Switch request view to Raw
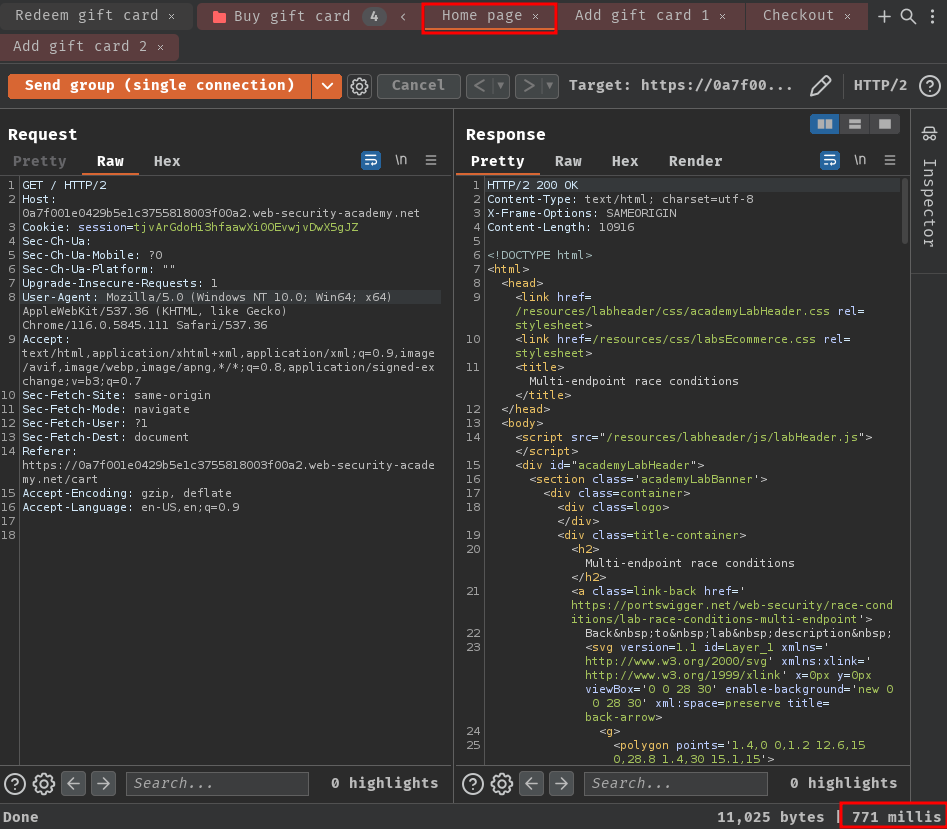This screenshot has height=829, width=947. [110, 161]
